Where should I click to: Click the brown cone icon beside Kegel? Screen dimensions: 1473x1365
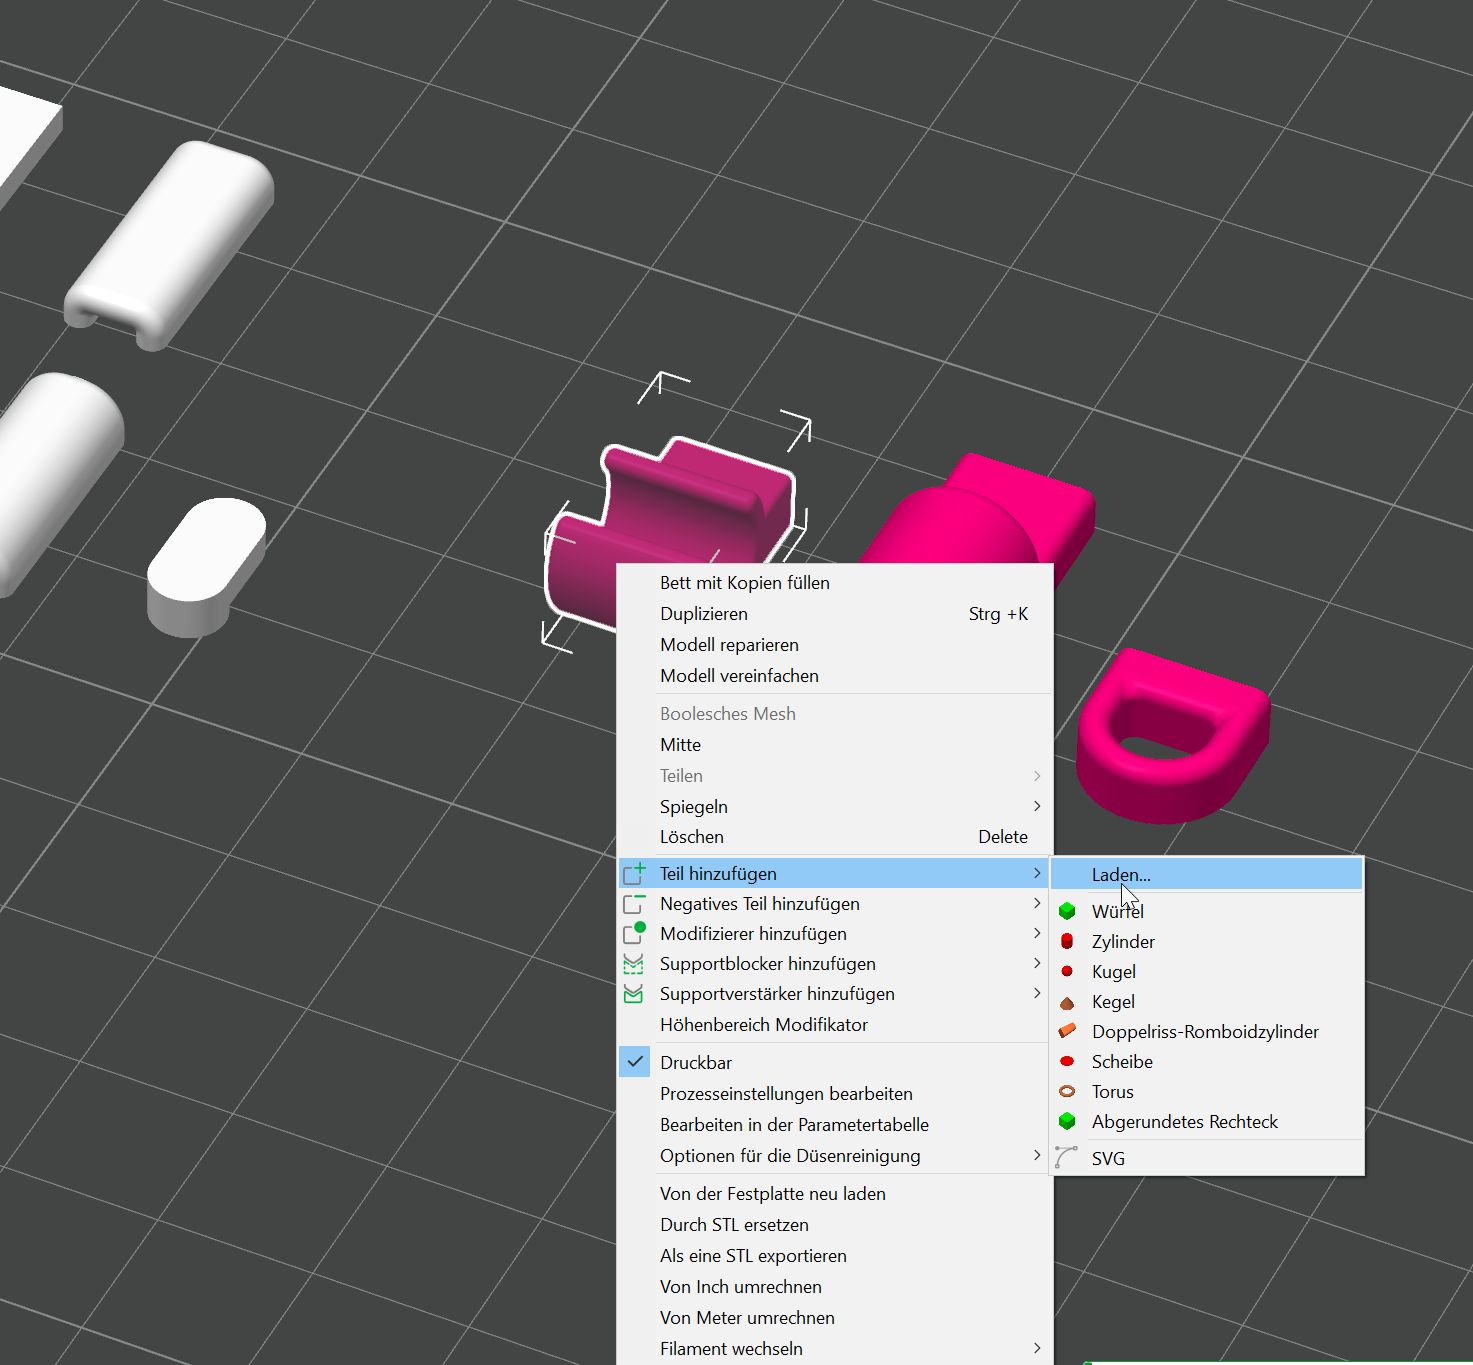point(1067,1002)
